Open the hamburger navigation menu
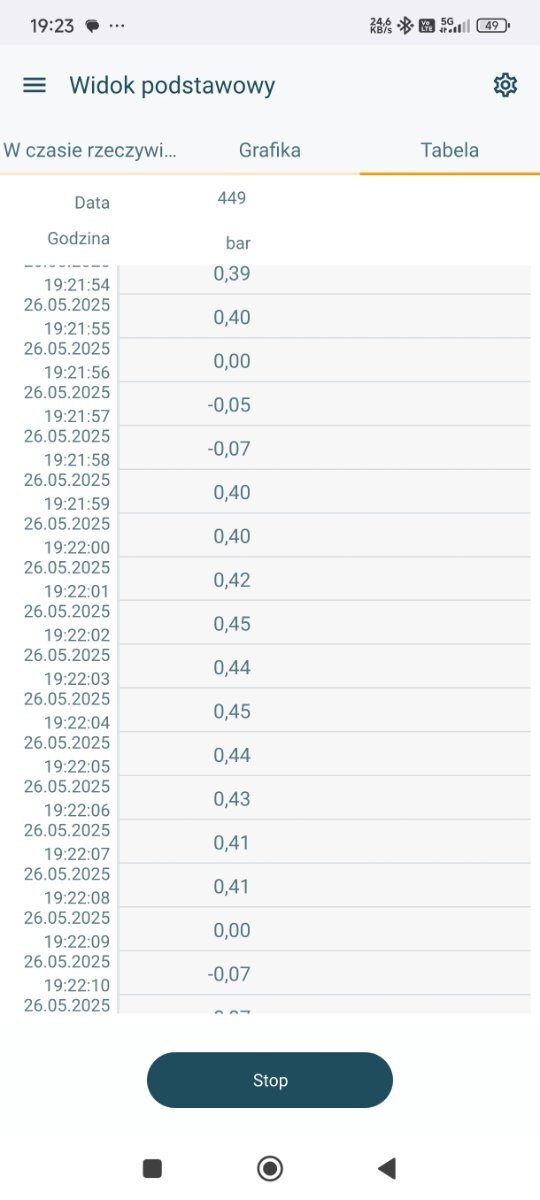The height and width of the screenshot is (1200, 540). pyautogui.click(x=34, y=85)
